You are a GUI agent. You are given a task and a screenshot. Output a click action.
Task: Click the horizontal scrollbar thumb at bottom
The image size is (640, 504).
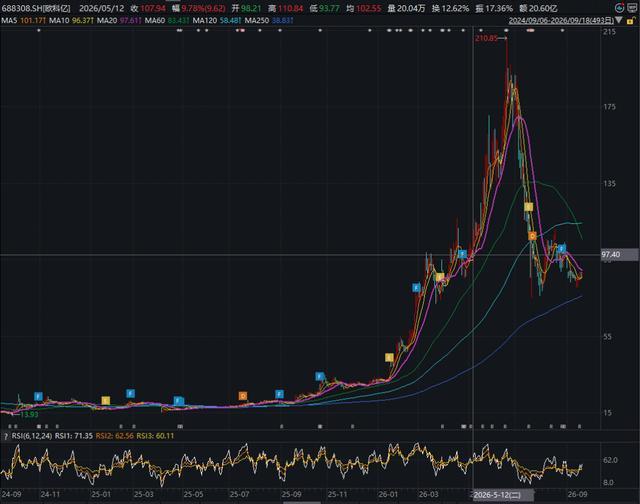(302, 502)
